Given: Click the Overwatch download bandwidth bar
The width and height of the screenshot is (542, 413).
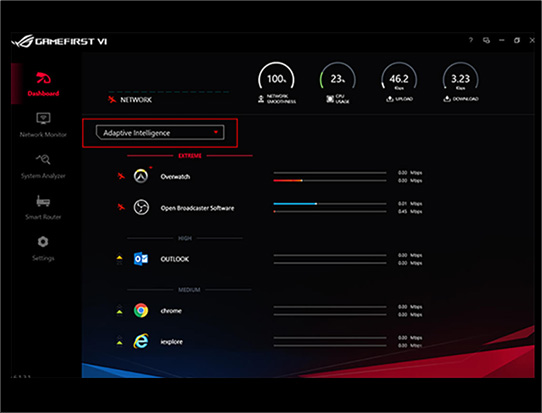Looking at the screenshot, I should click(330, 180).
